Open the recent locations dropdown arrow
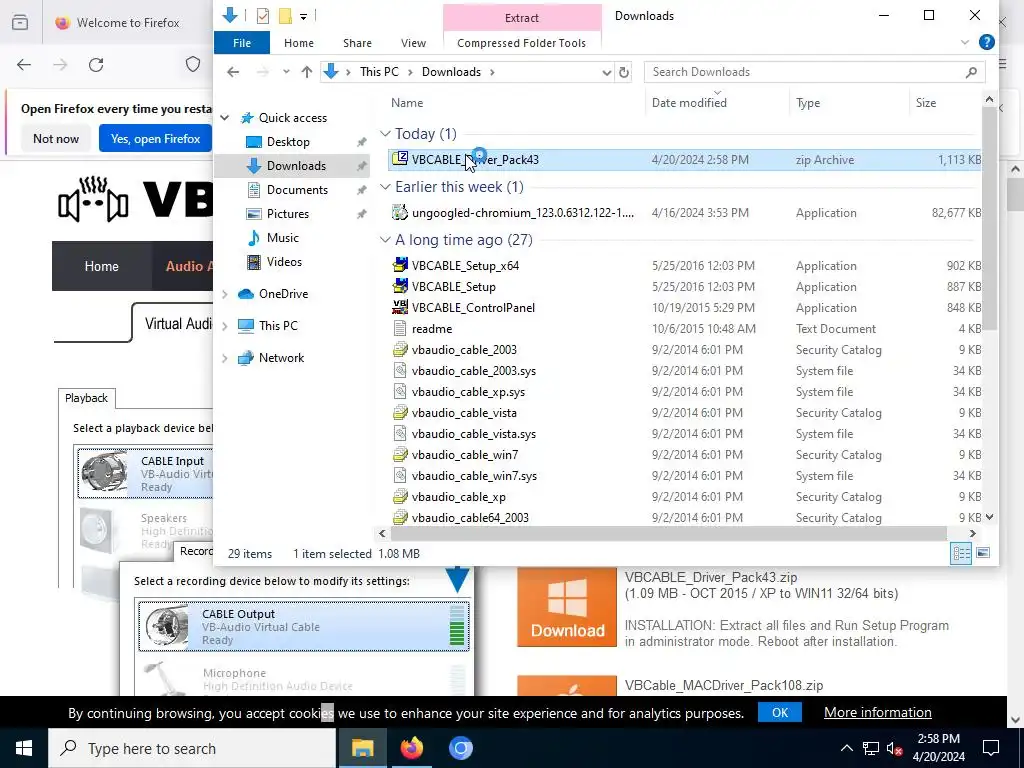This screenshot has width=1024, height=768. (286, 72)
